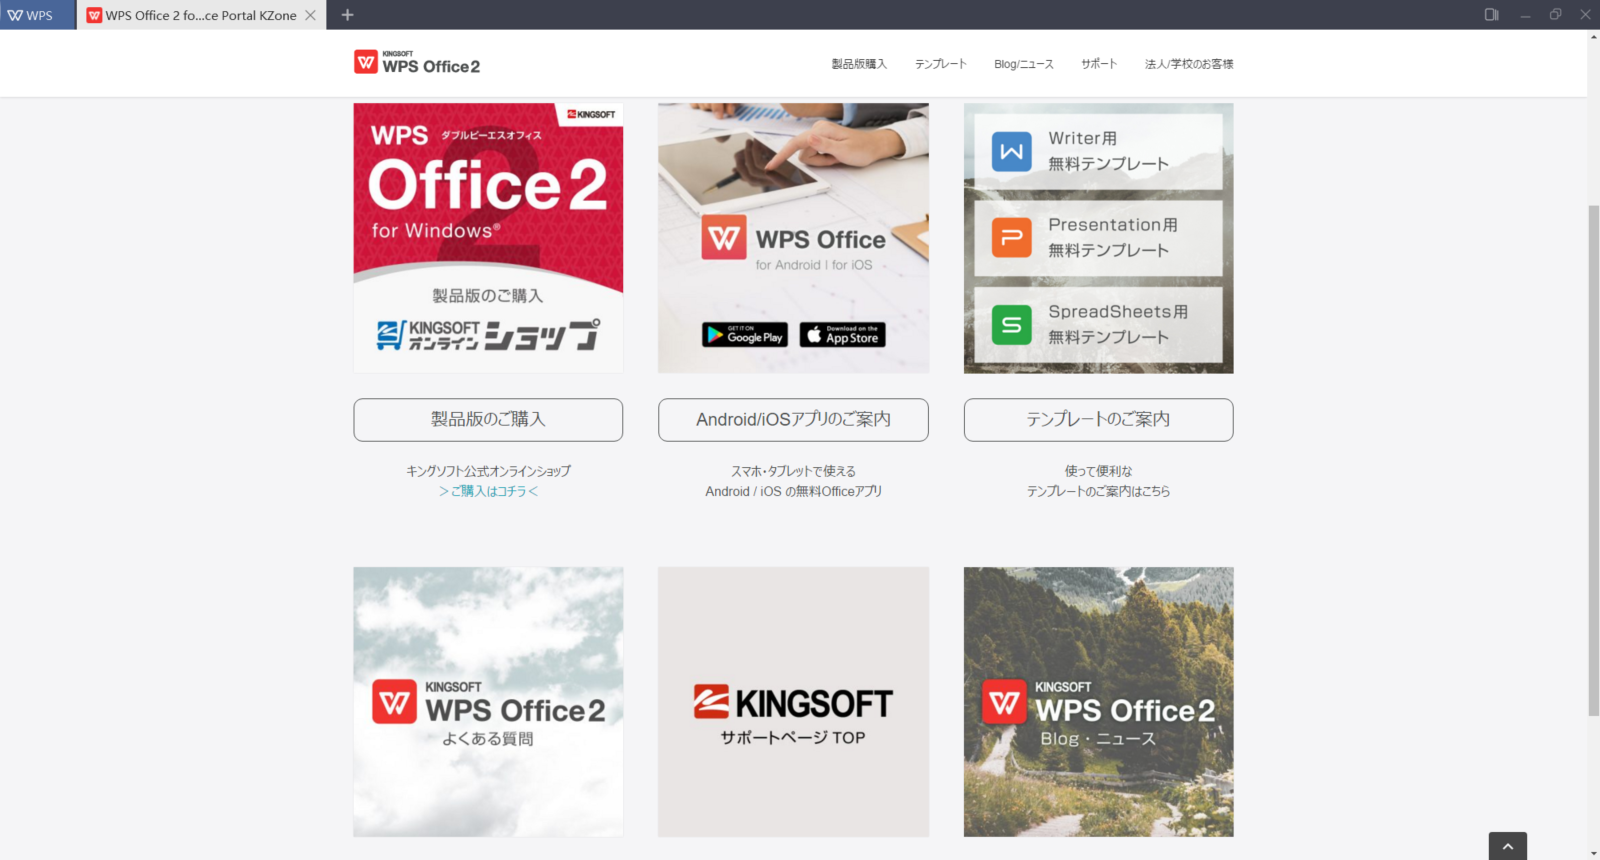Click the scrollbar up arrow
This screenshot has height=860, width=1600.
point(1593,37)
